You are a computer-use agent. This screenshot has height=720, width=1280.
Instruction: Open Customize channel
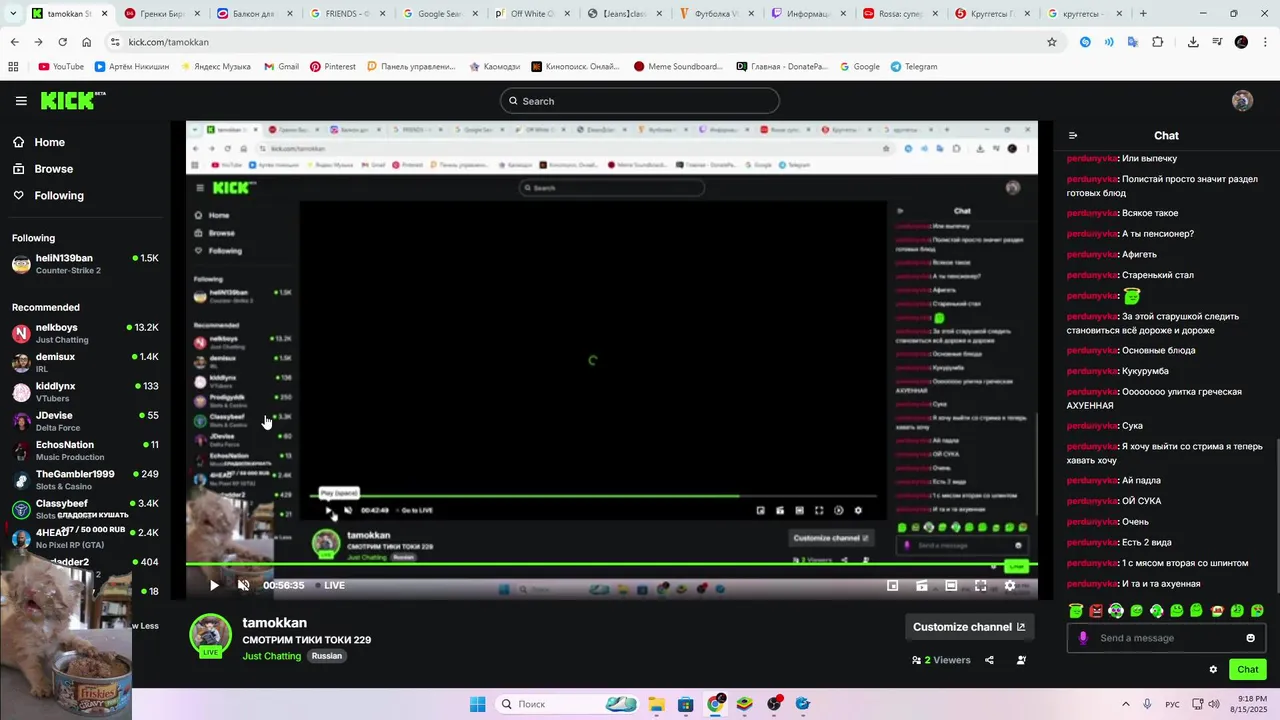[969, 627]
